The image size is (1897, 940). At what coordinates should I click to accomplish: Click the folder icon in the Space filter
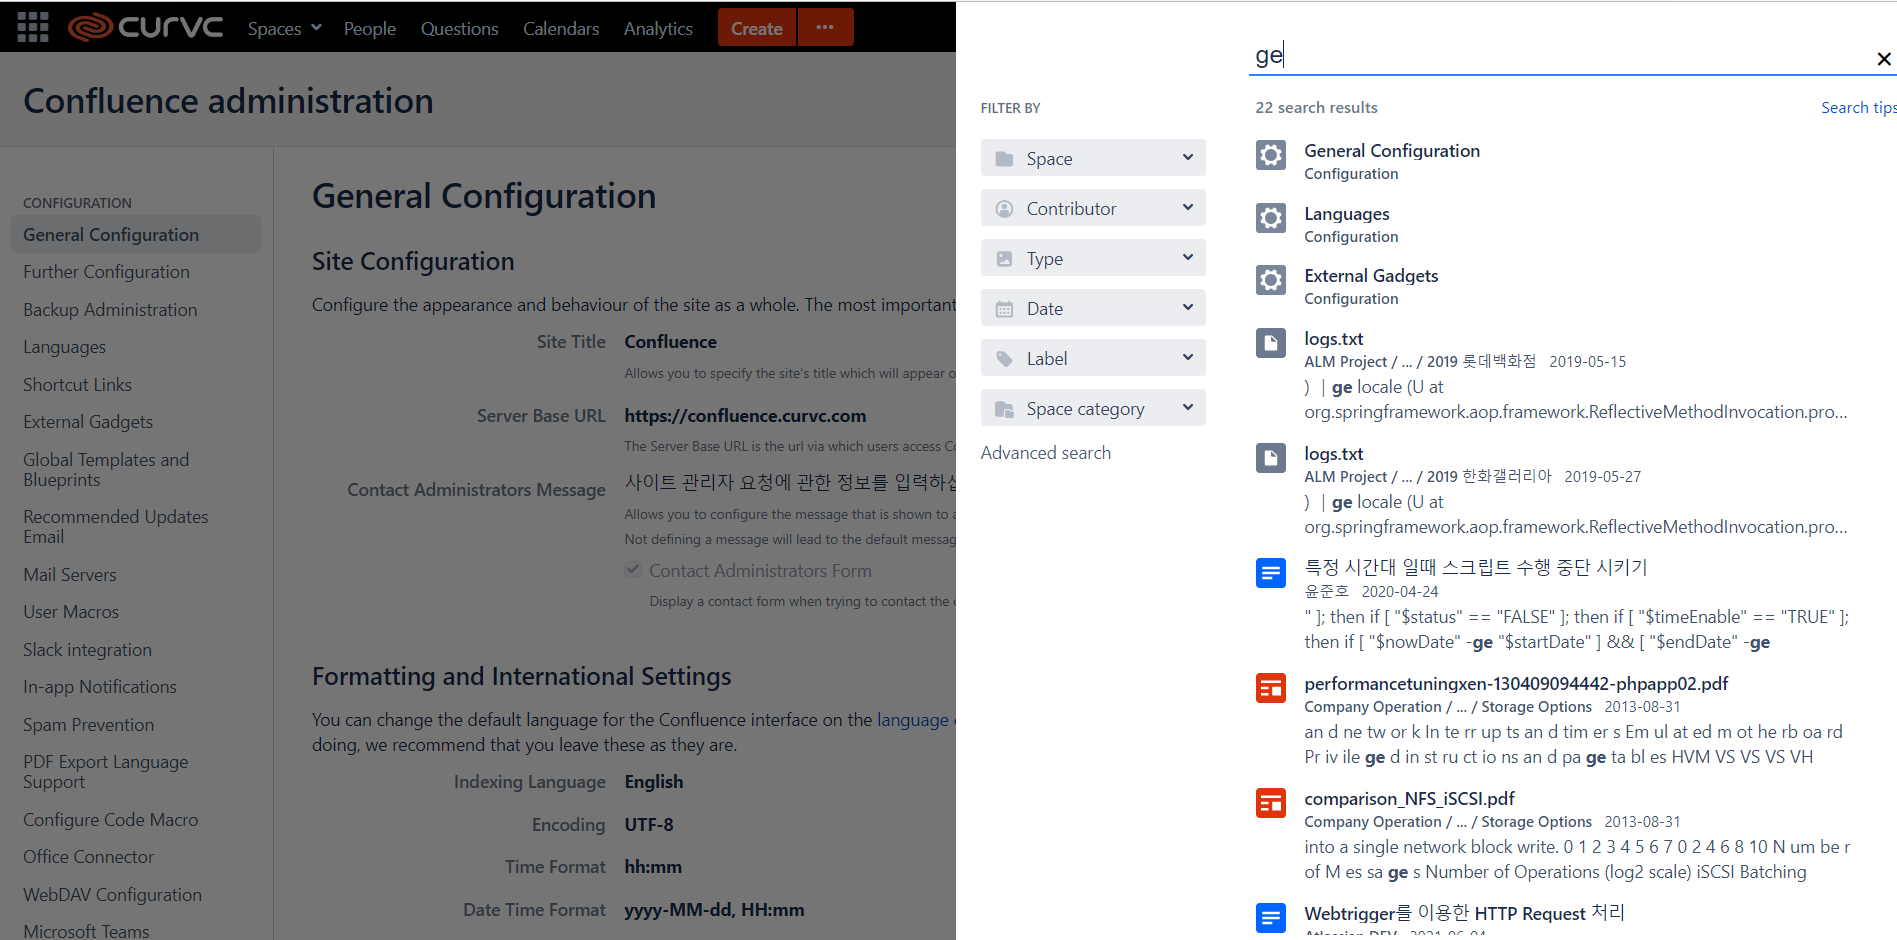coord(1004,159)
